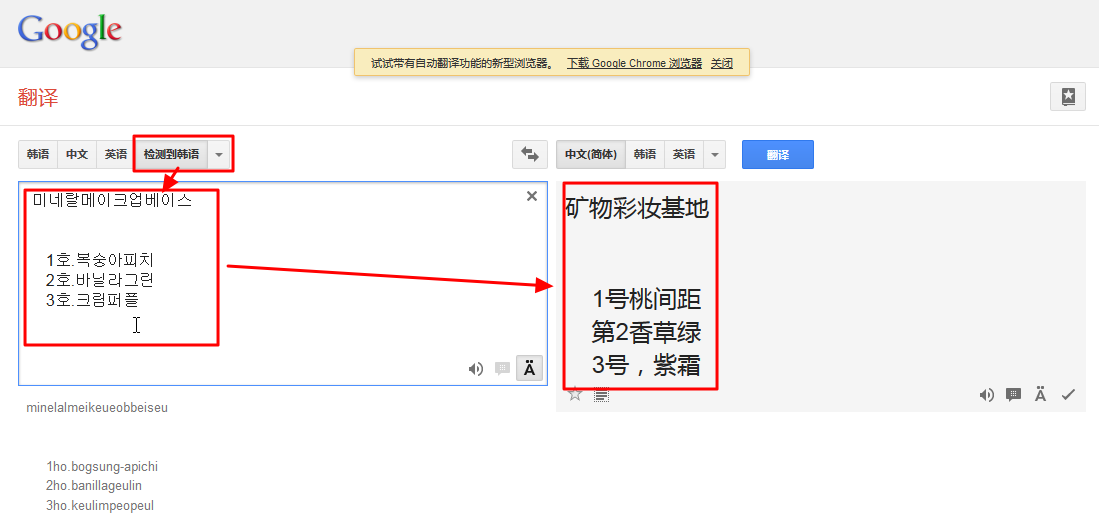Click the Korean line 미네랄메이크업베이스
The width and height of the screenshot is (1099, 528).
point(112,201)
